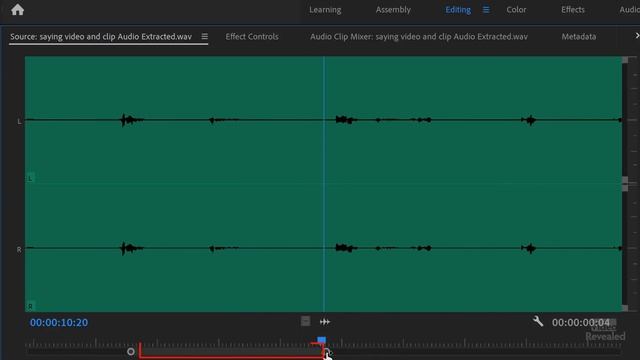Click the left circular zoom bar handle

click(x=131, y=351)
